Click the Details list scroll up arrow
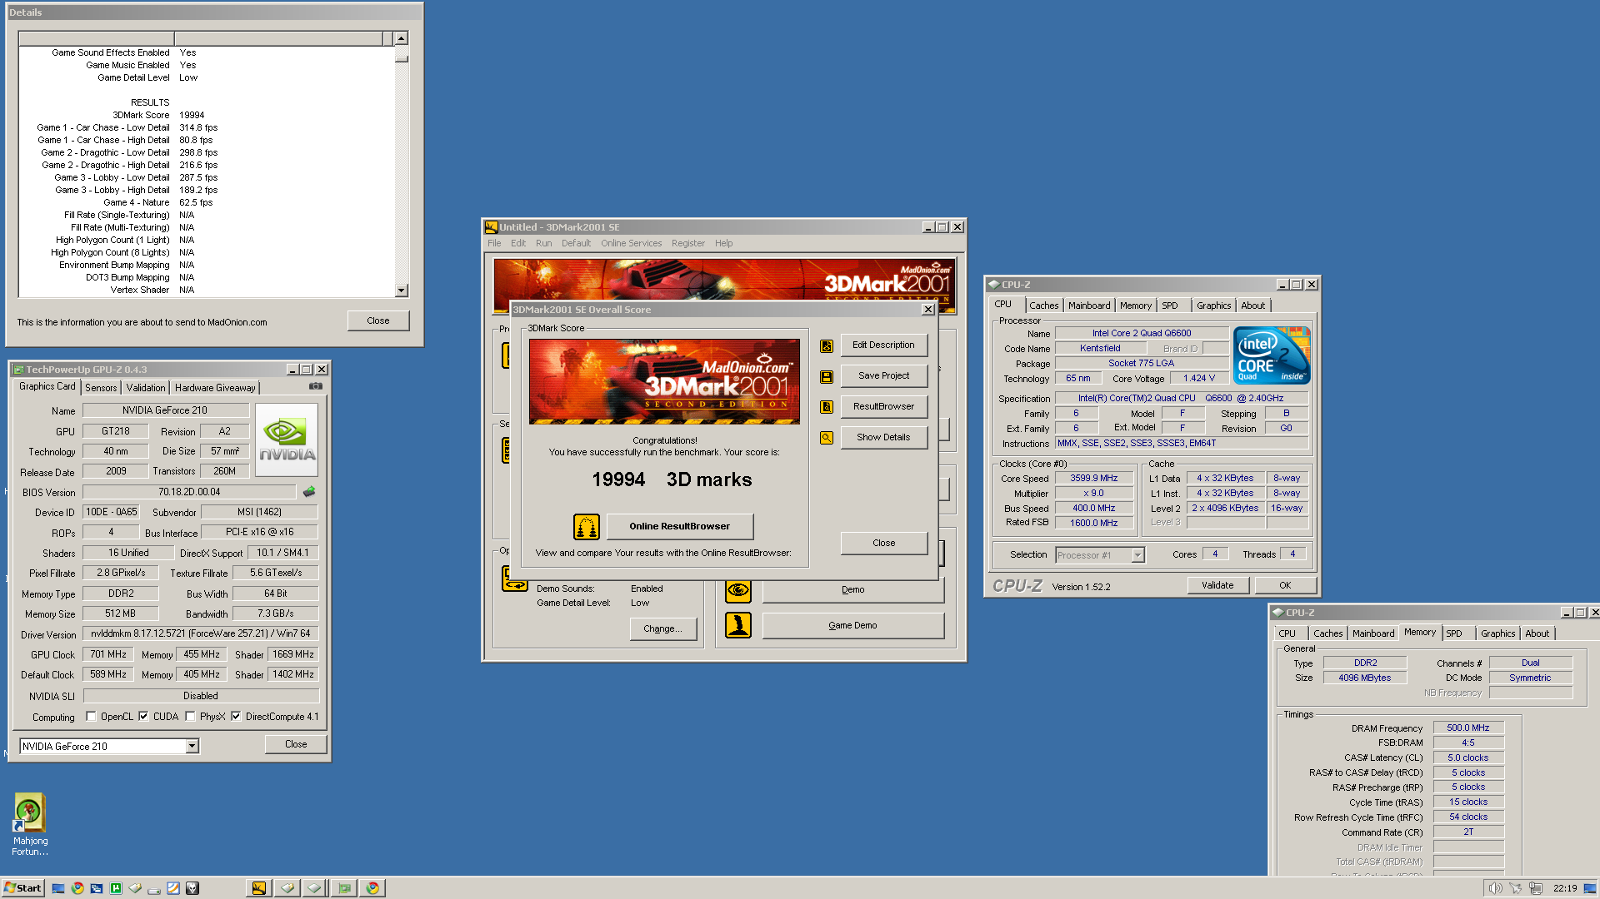Image resolution: width=1600 pixels, height=899 pixels. point(401,38)
